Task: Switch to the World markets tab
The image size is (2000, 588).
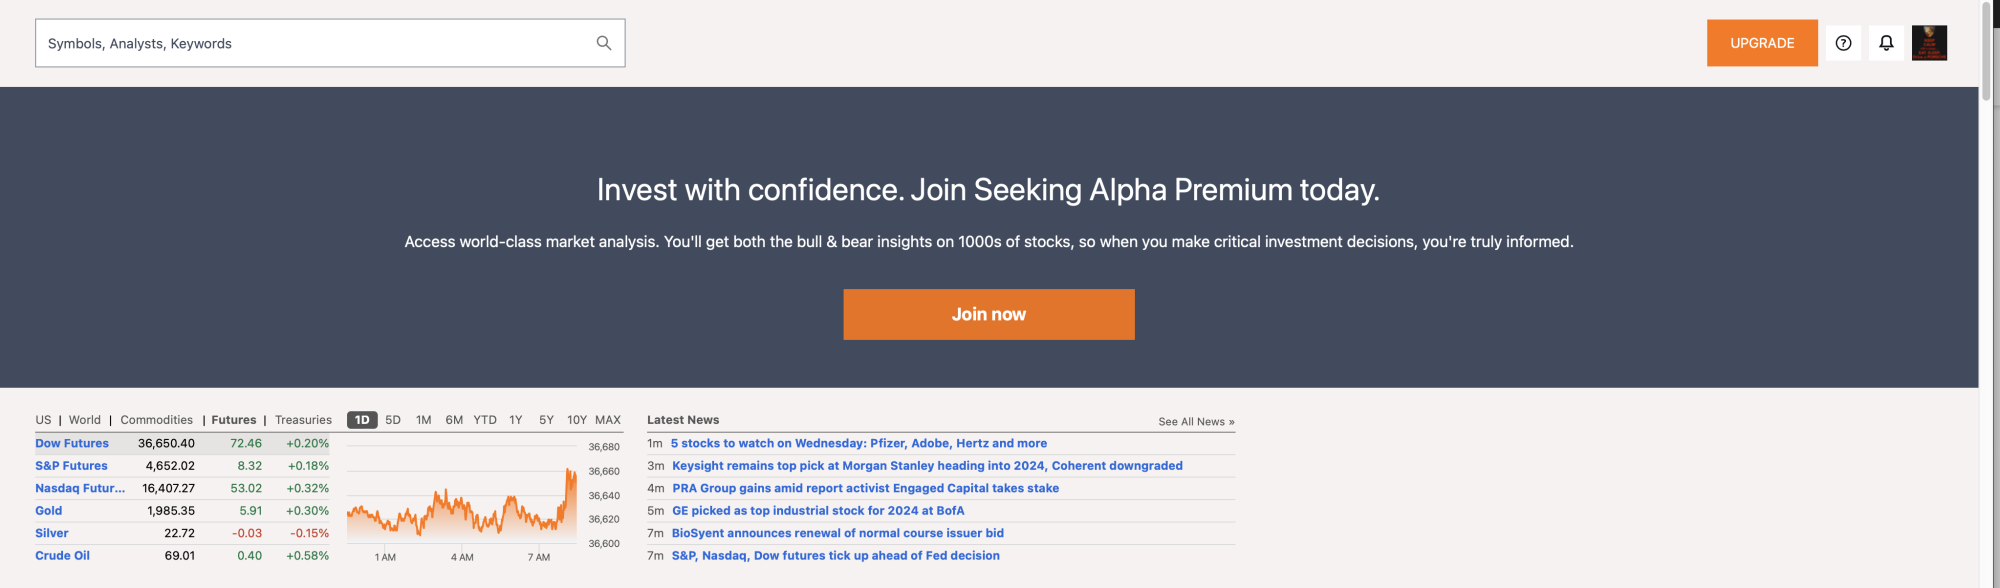Action: (84, 419)
